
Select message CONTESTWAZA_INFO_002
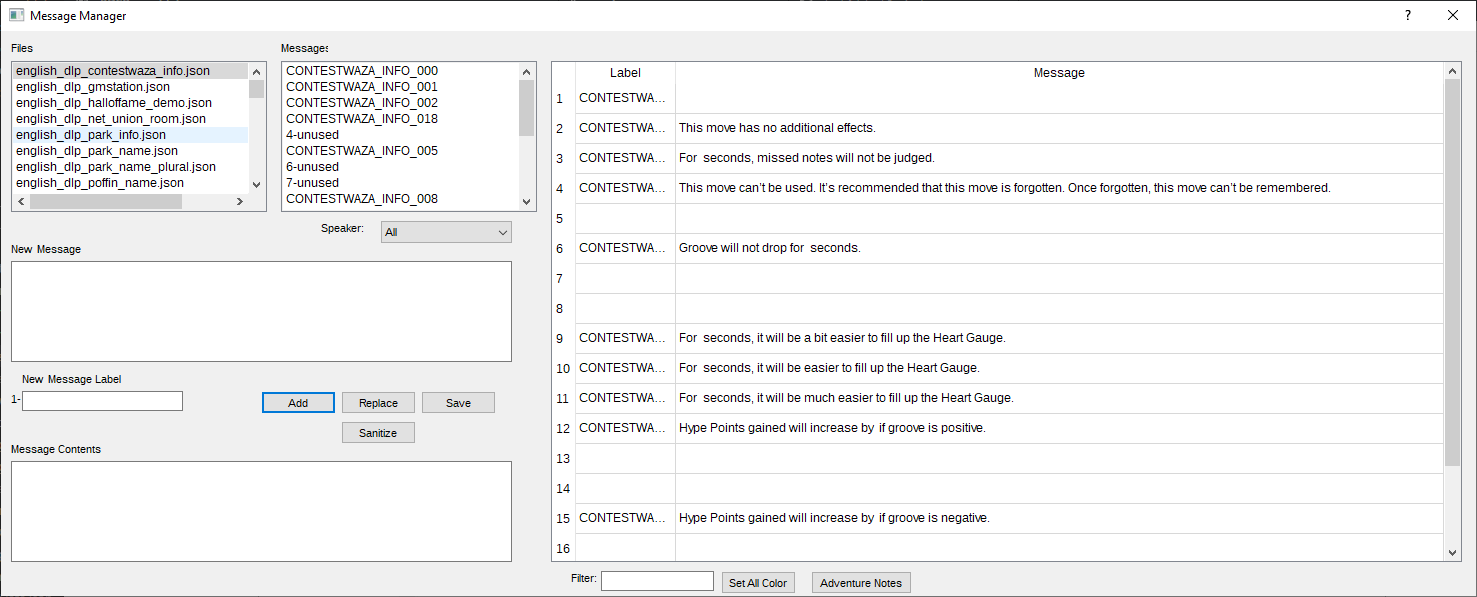click(401, 103)
